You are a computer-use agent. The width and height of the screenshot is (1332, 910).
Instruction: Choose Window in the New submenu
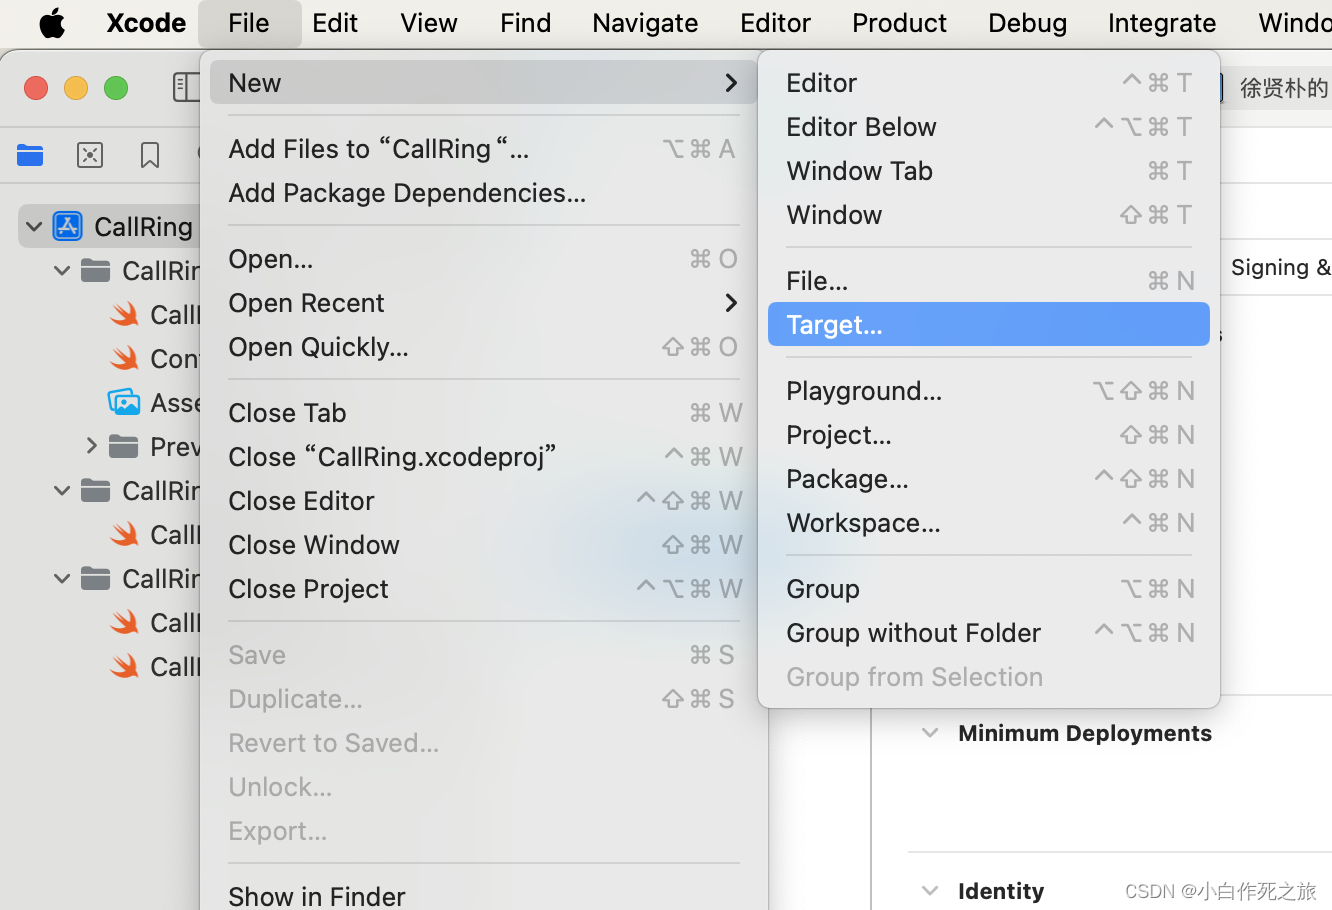[x=989, y=215]
